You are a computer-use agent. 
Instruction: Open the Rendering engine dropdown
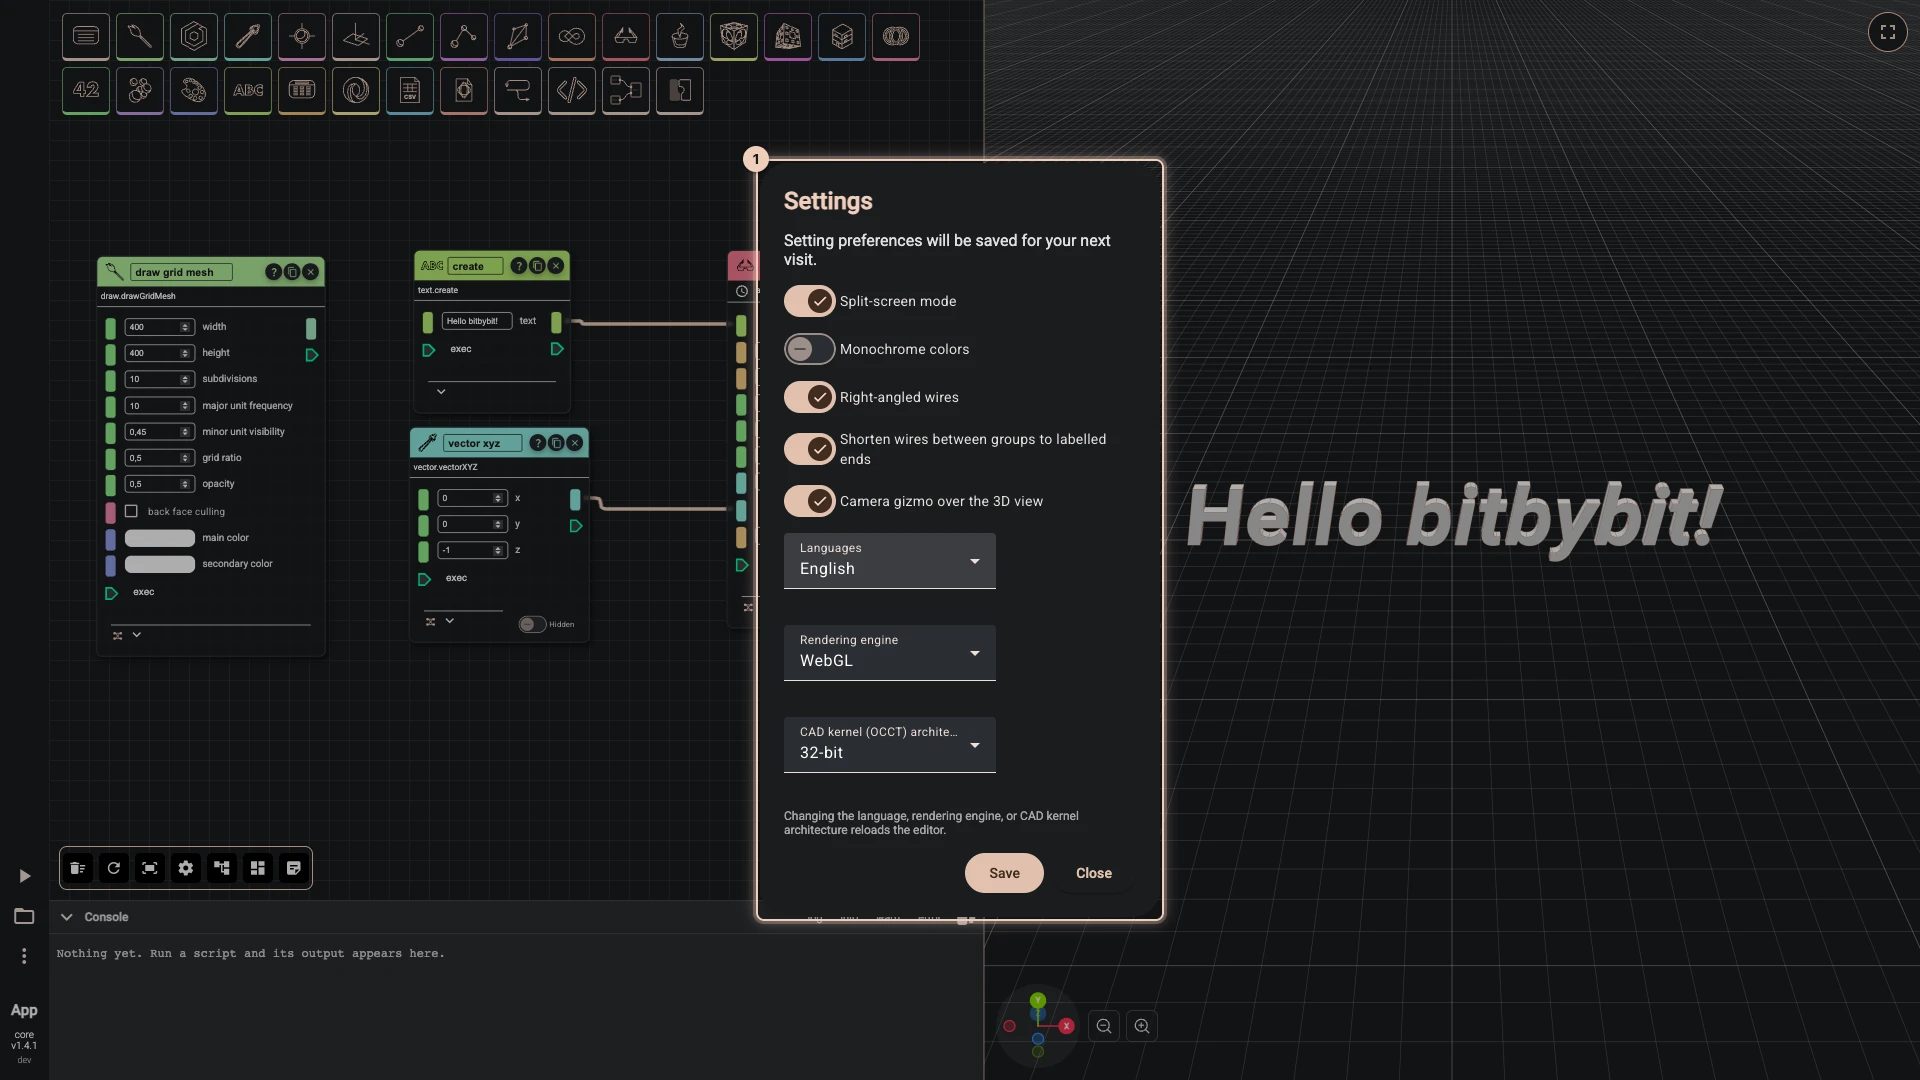[x=889, y=652]
